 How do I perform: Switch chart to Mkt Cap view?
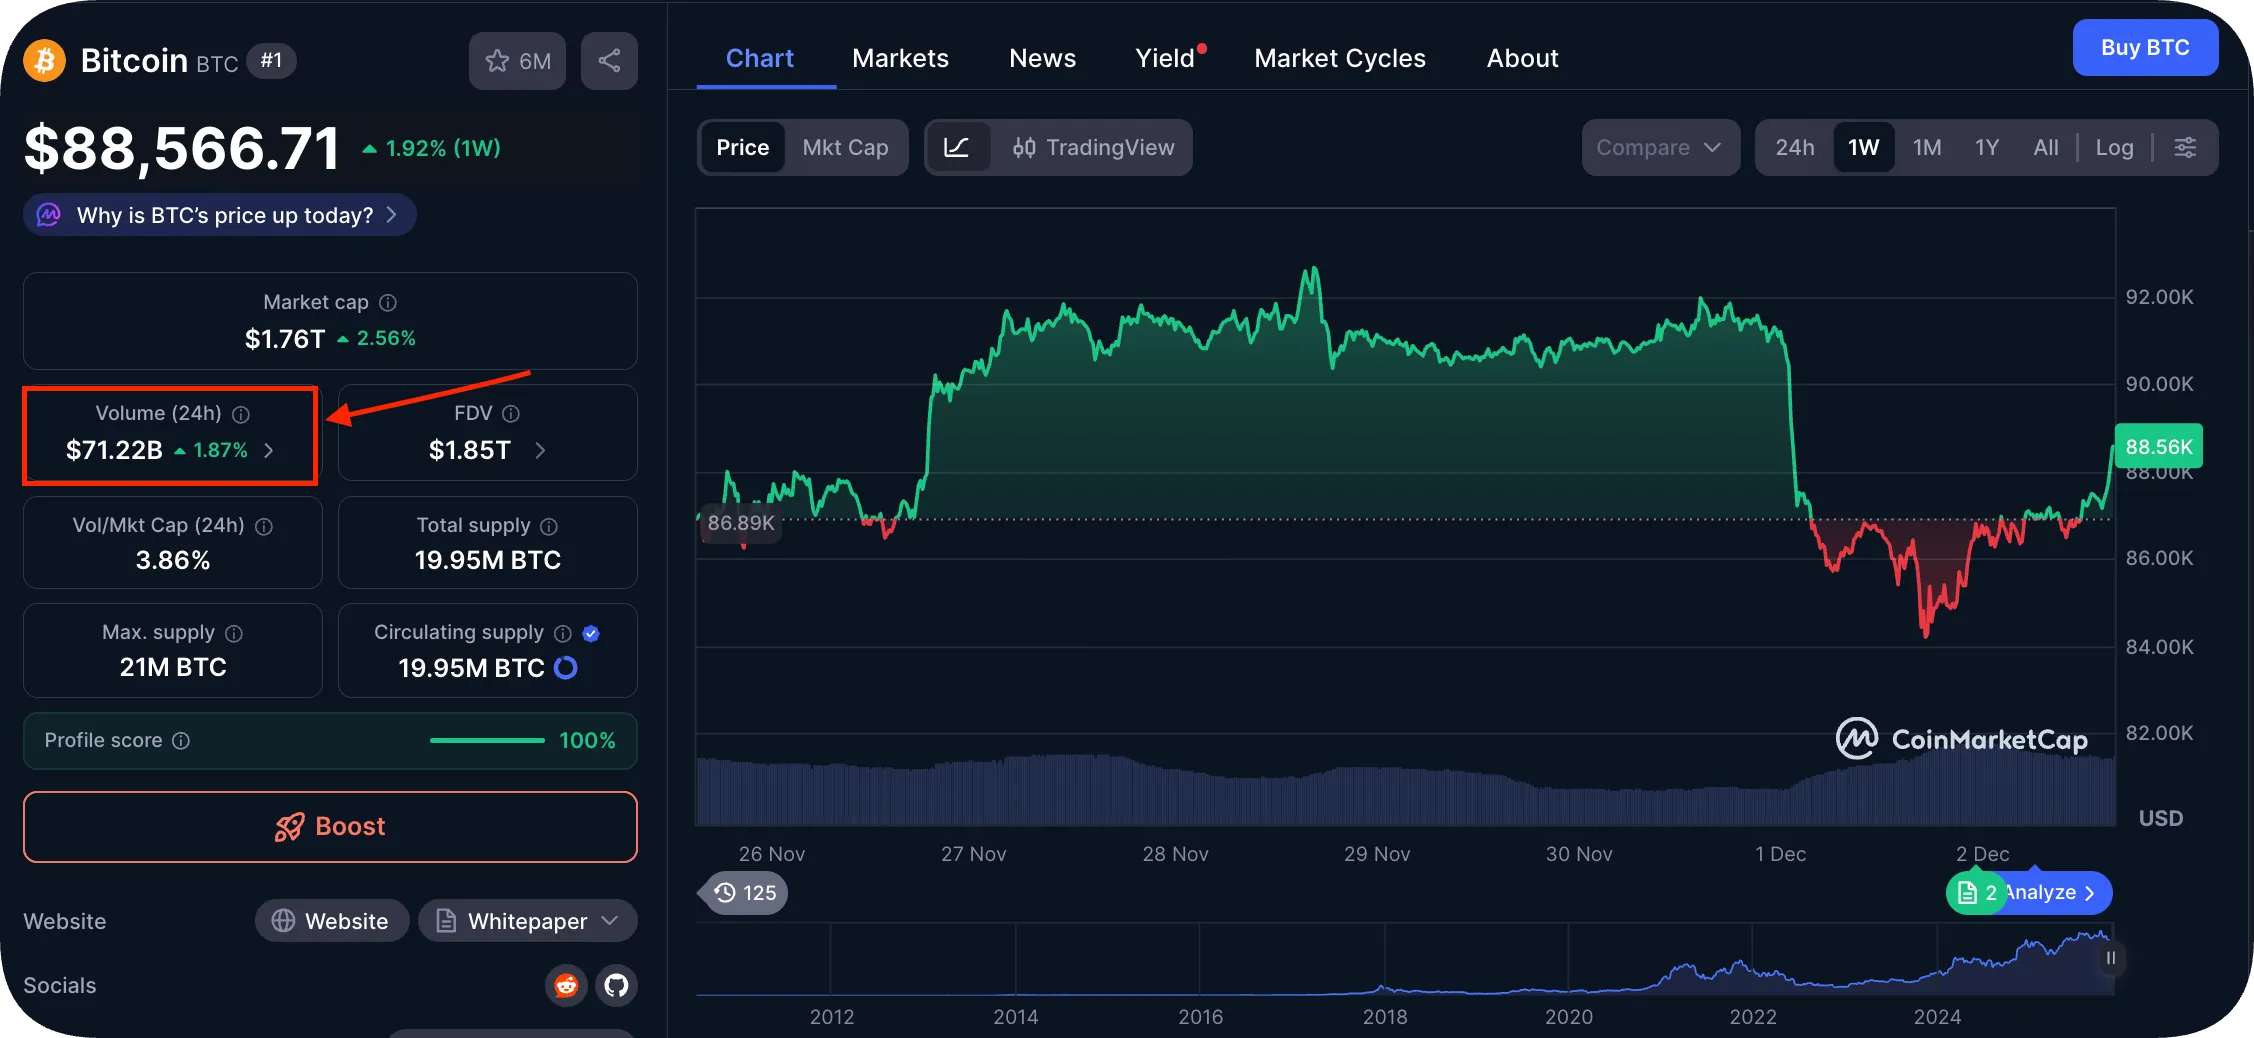845,147
